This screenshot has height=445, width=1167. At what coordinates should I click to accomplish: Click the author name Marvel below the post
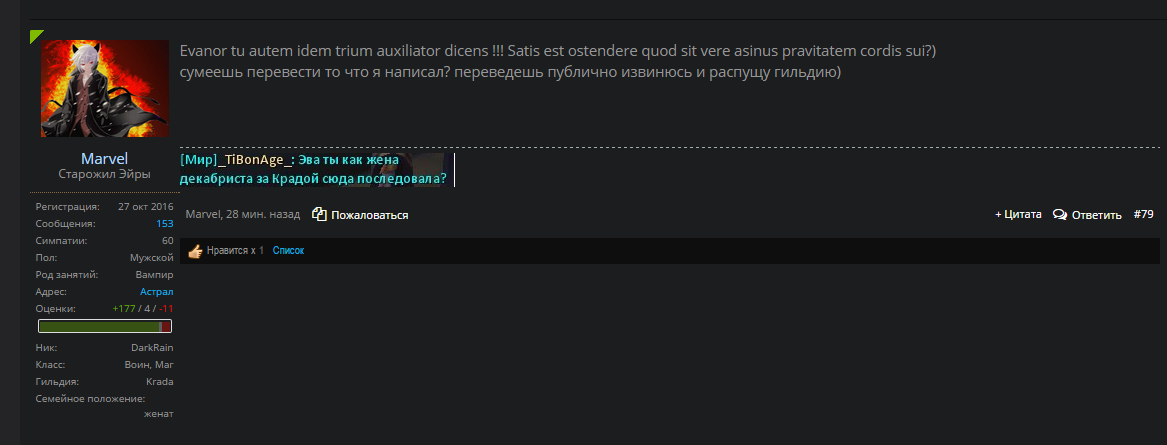click(x=202, y=214)
